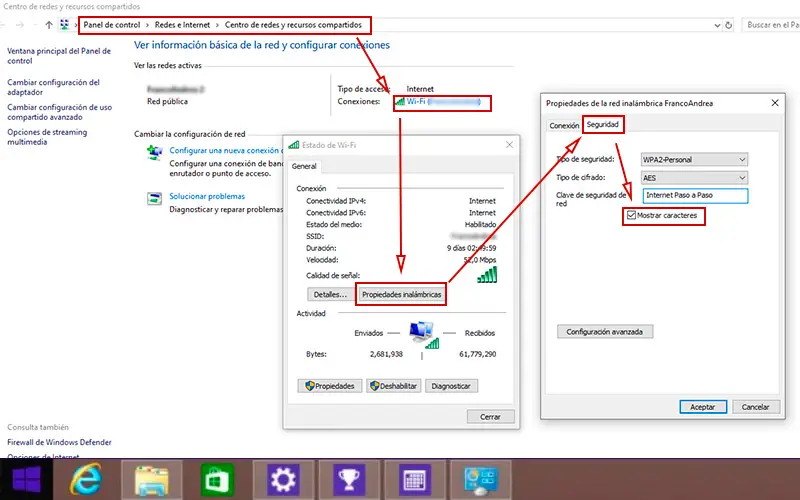Open Ventana principal del Panel de control
Viewport: 800px width, 500px height.
point(59,56)
